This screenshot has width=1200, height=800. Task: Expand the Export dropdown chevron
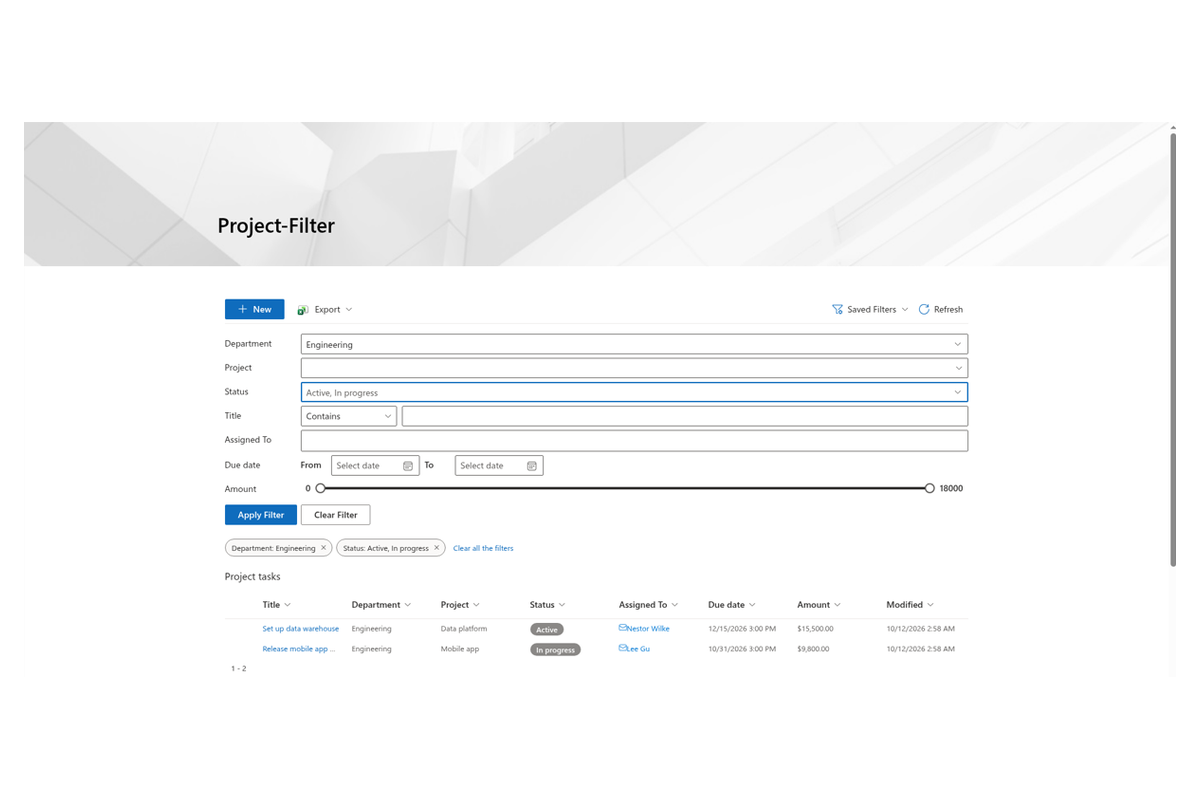(349, 310)
